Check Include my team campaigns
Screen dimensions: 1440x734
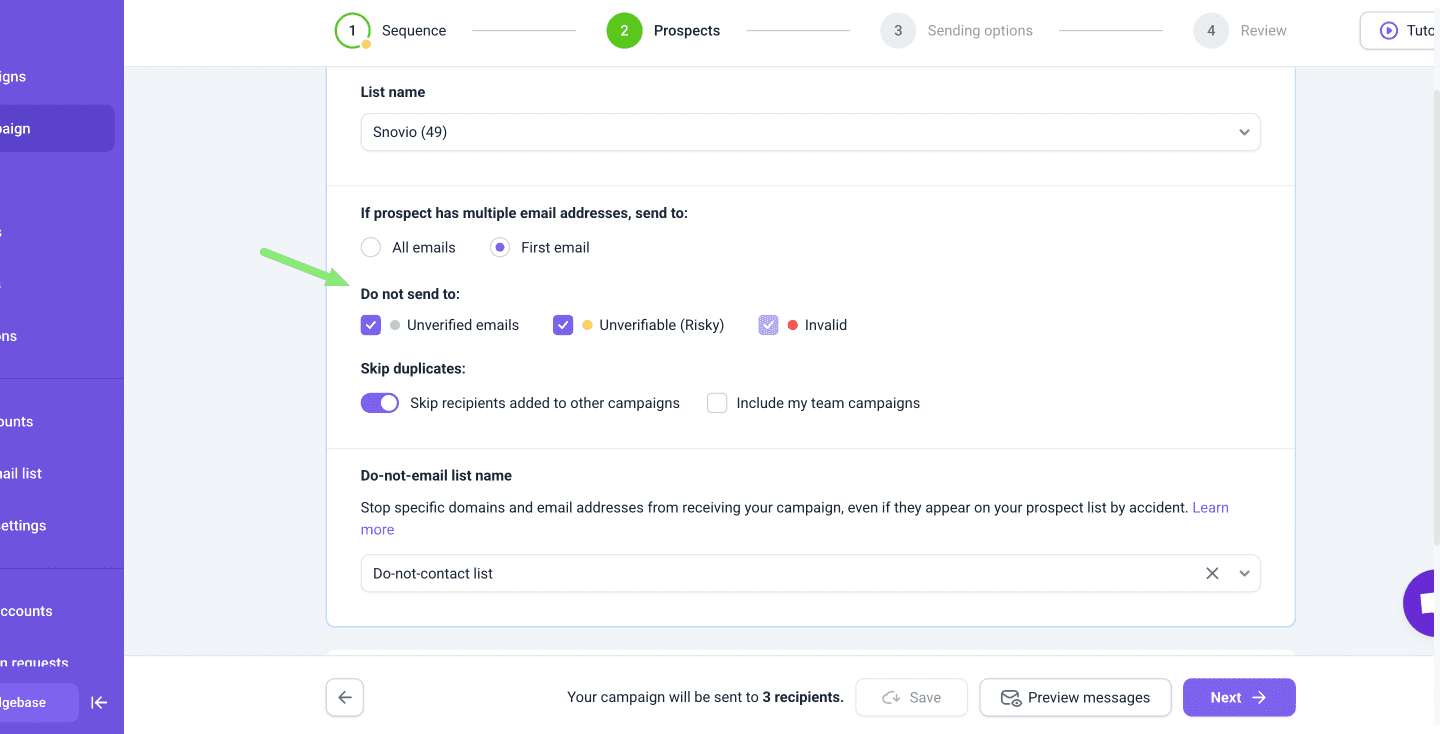pos(717,403)
